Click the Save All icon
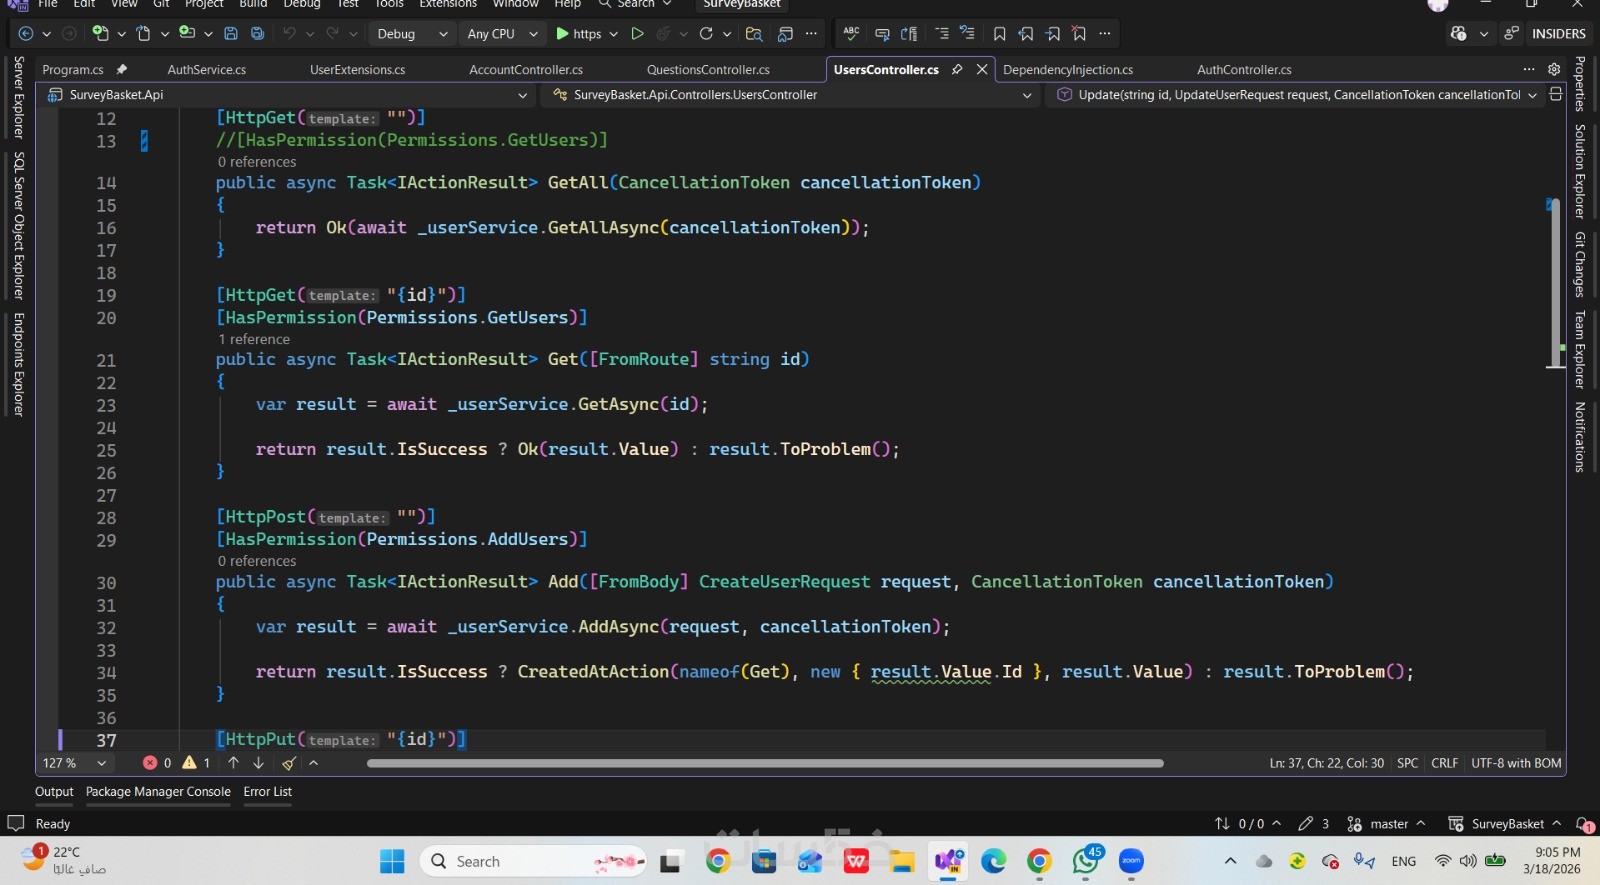 click(257, 34)
